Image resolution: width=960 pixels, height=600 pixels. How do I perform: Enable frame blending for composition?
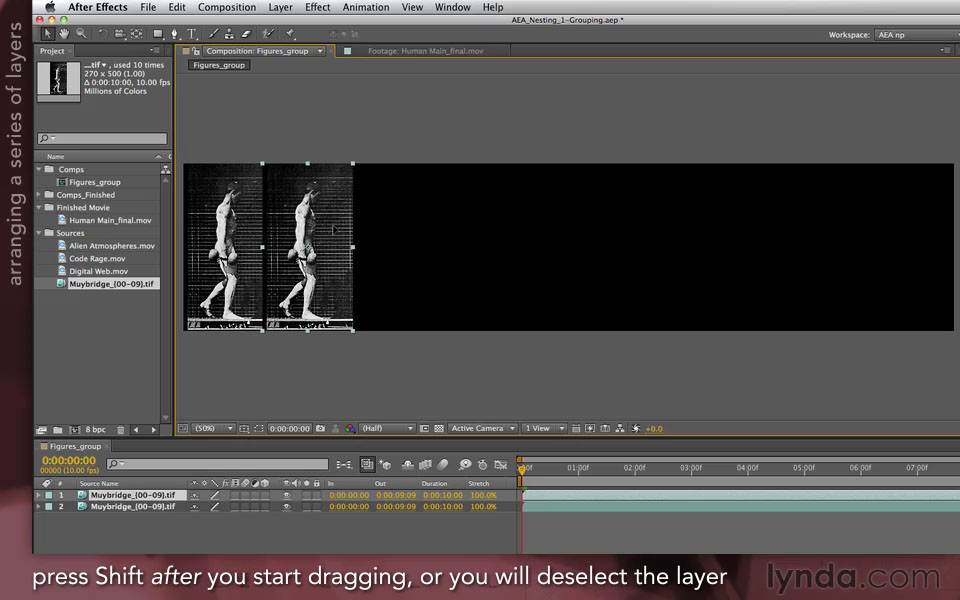426,465
